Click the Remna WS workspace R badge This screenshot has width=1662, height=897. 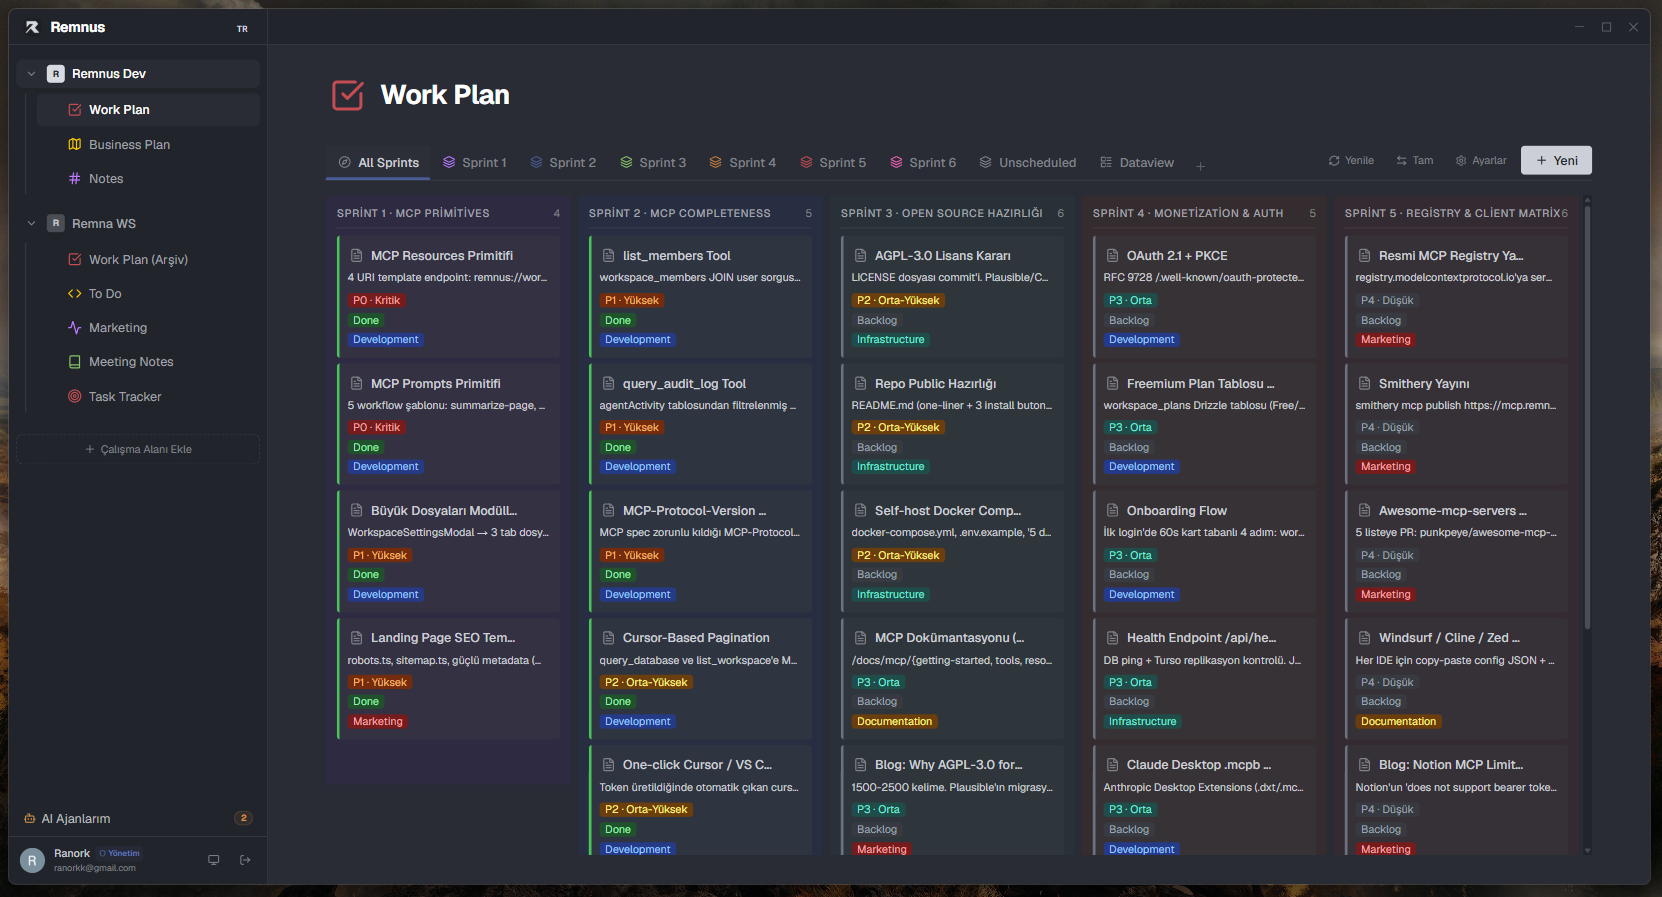click(x=56, y=224)
